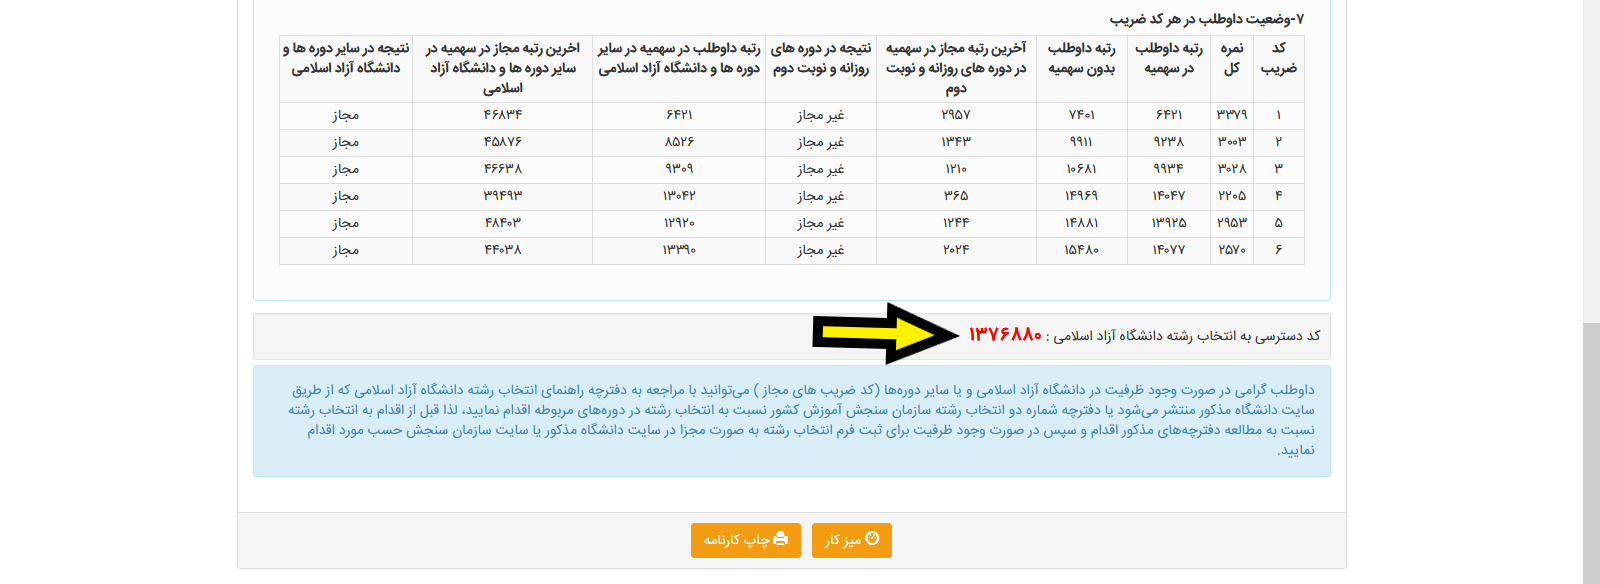Click the نمره کل column header
Image resolution: width=1600 pixels, height=584 pixels.
pos(1231,59)
